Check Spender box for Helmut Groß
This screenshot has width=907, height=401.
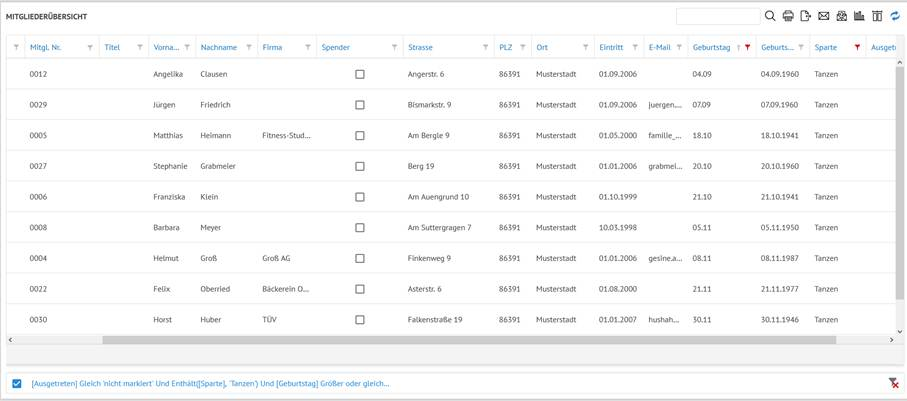(360, 258)
